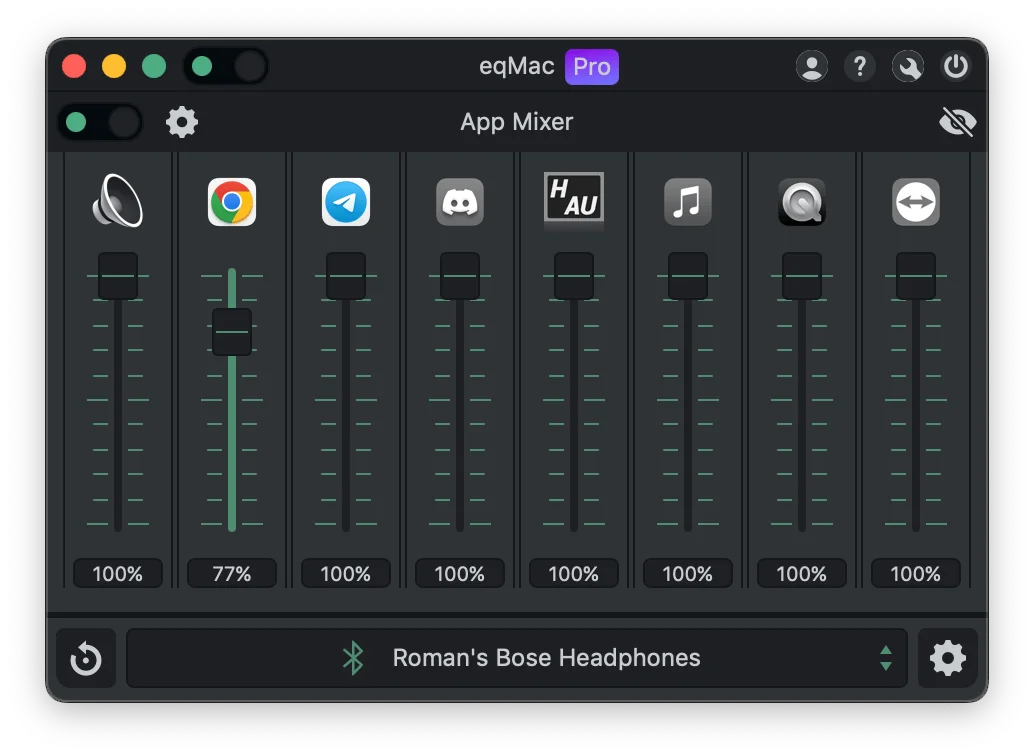The width and height of the screenshot is (1034, 756).
Task: Click the Bluetooth icon beside headphones name
Action: tap(353, 658)
